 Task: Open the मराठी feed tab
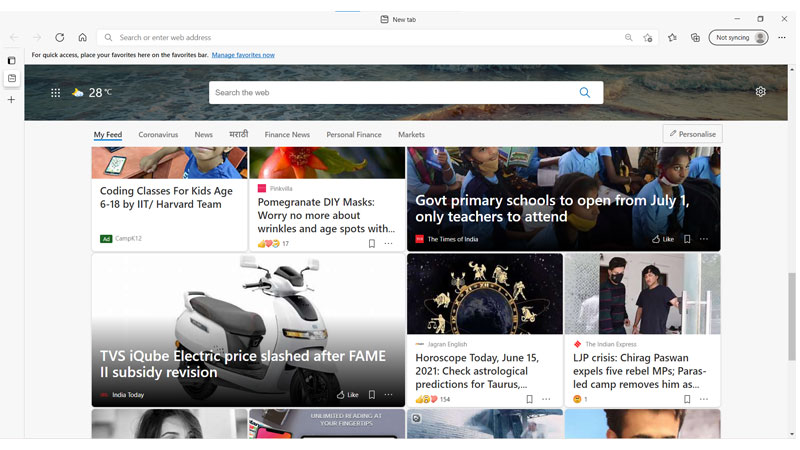point(238,134)
